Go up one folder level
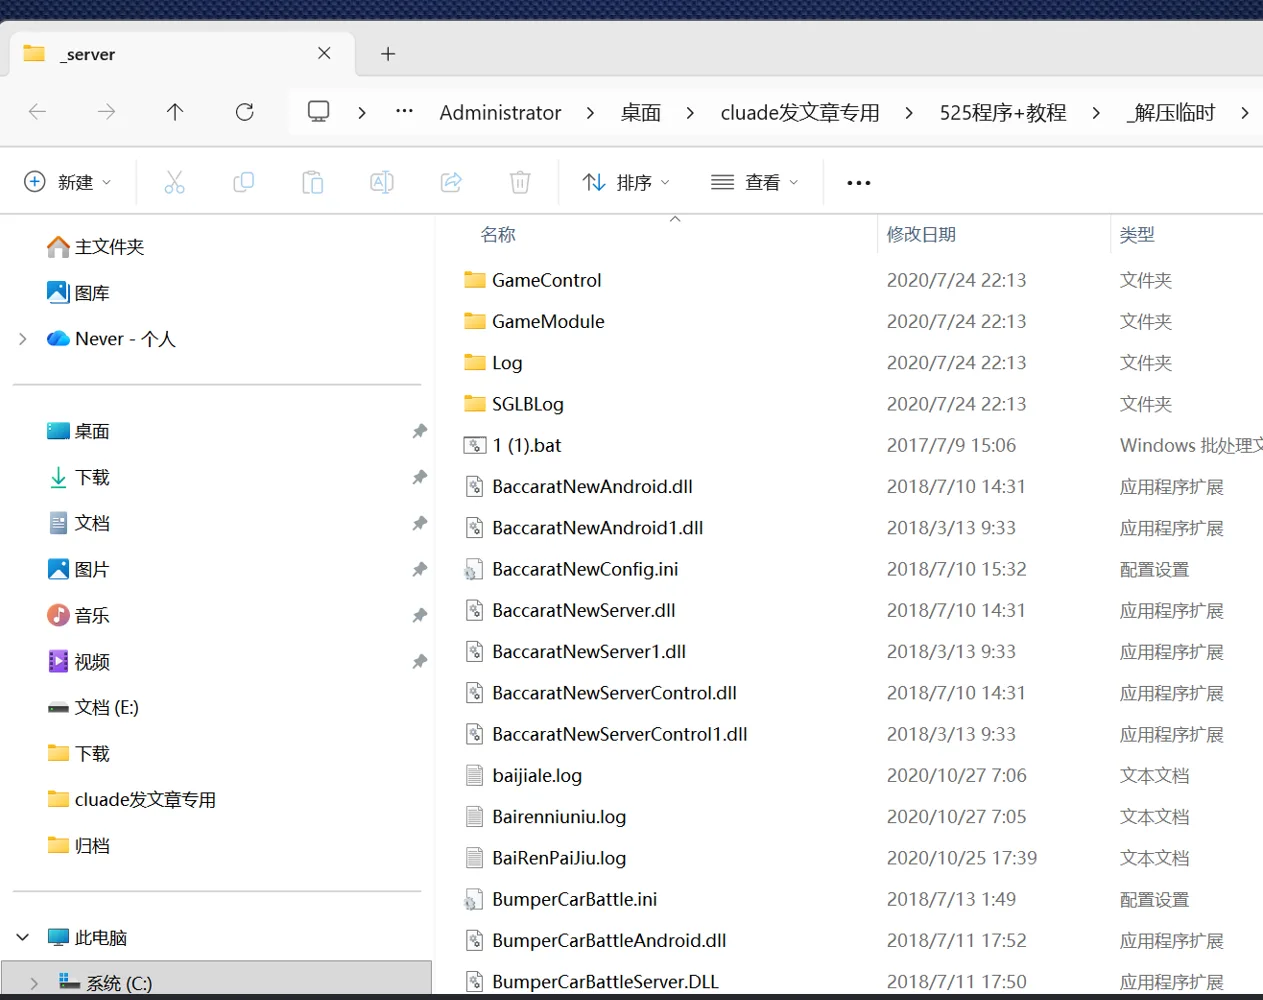 tap(175, 112)
